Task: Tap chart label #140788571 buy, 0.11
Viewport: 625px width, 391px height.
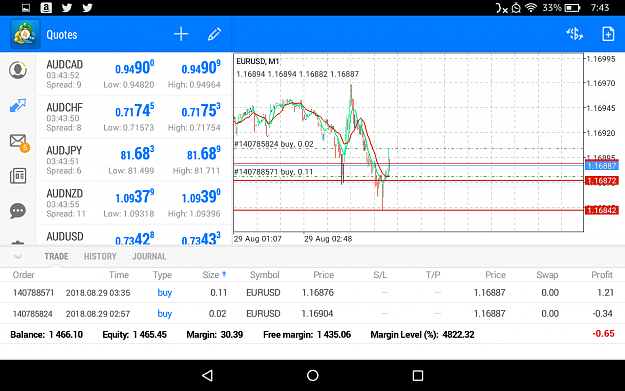Action: (x=274, y=172)
